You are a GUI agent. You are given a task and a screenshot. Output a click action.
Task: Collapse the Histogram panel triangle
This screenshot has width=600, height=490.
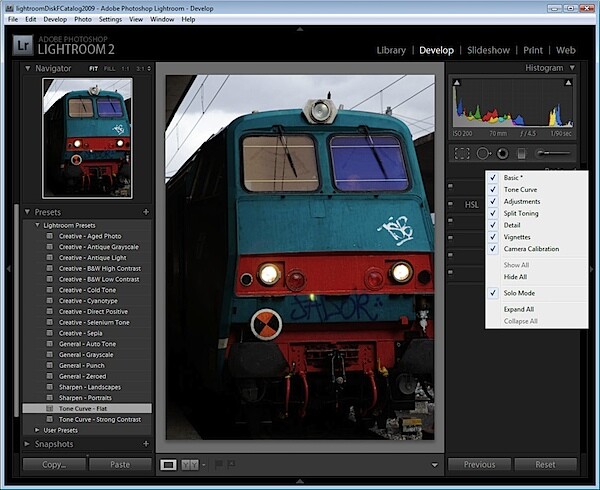572,68
